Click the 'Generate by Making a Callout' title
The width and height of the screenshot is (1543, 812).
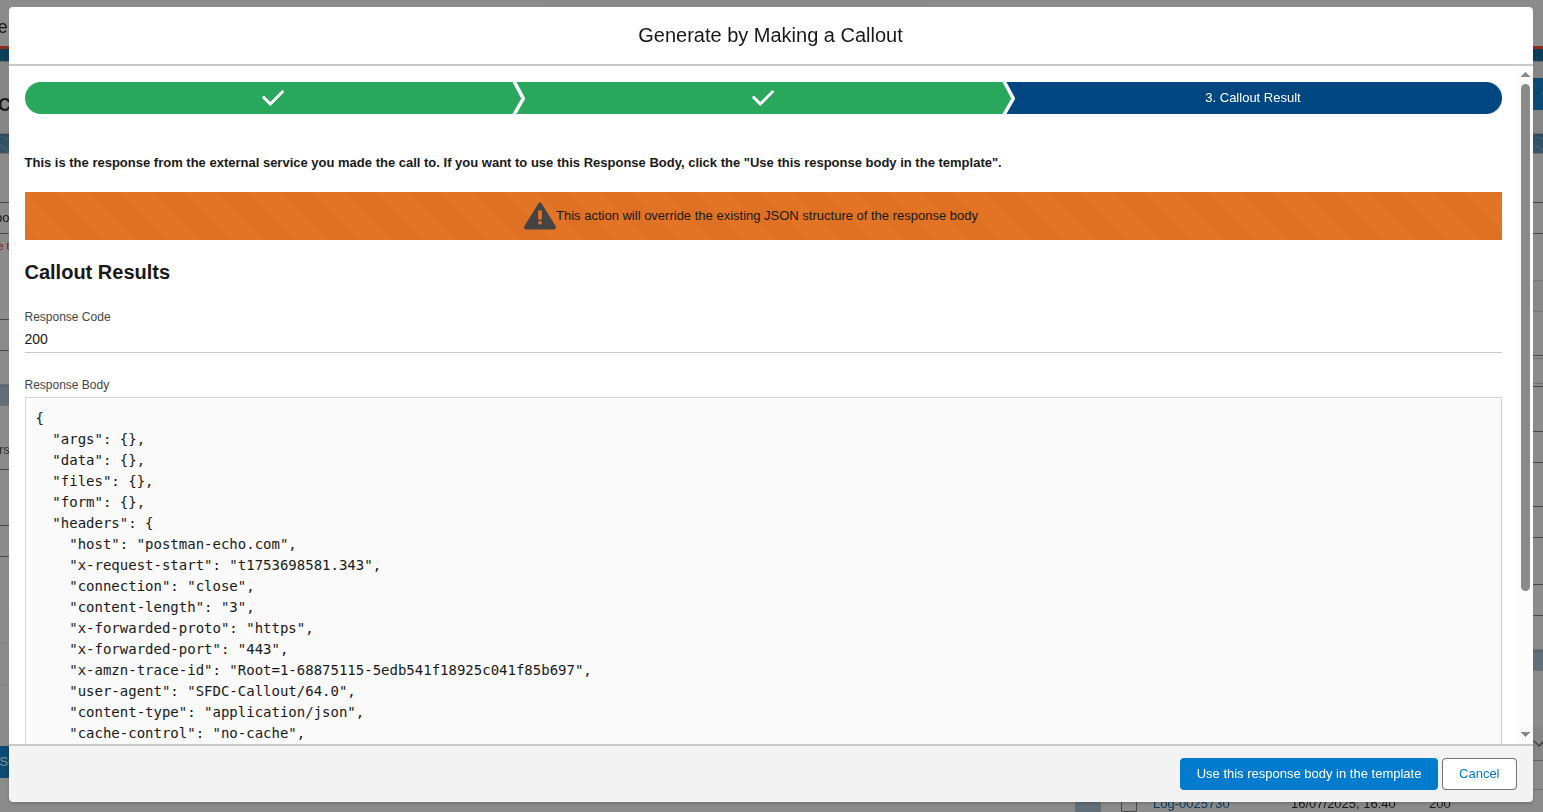[x=770, y=36]
